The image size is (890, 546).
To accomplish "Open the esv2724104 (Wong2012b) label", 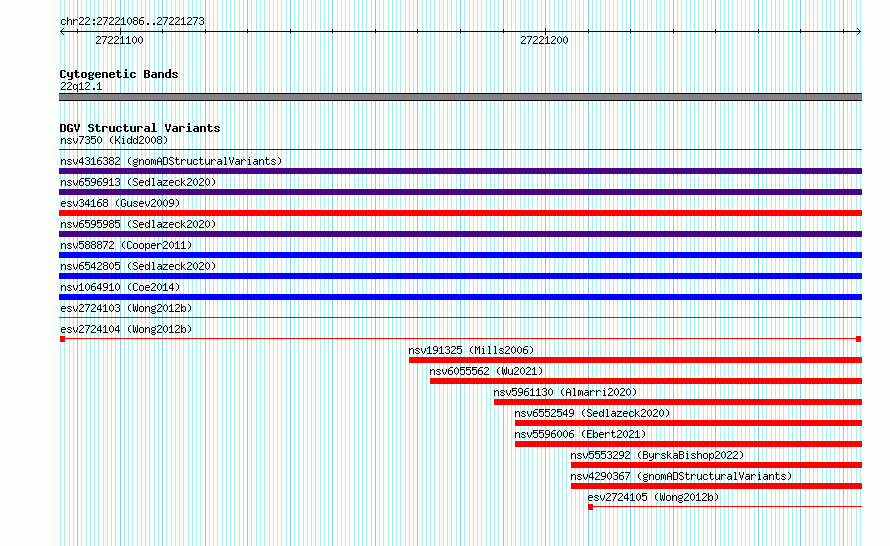I will (x=126, y=329).
